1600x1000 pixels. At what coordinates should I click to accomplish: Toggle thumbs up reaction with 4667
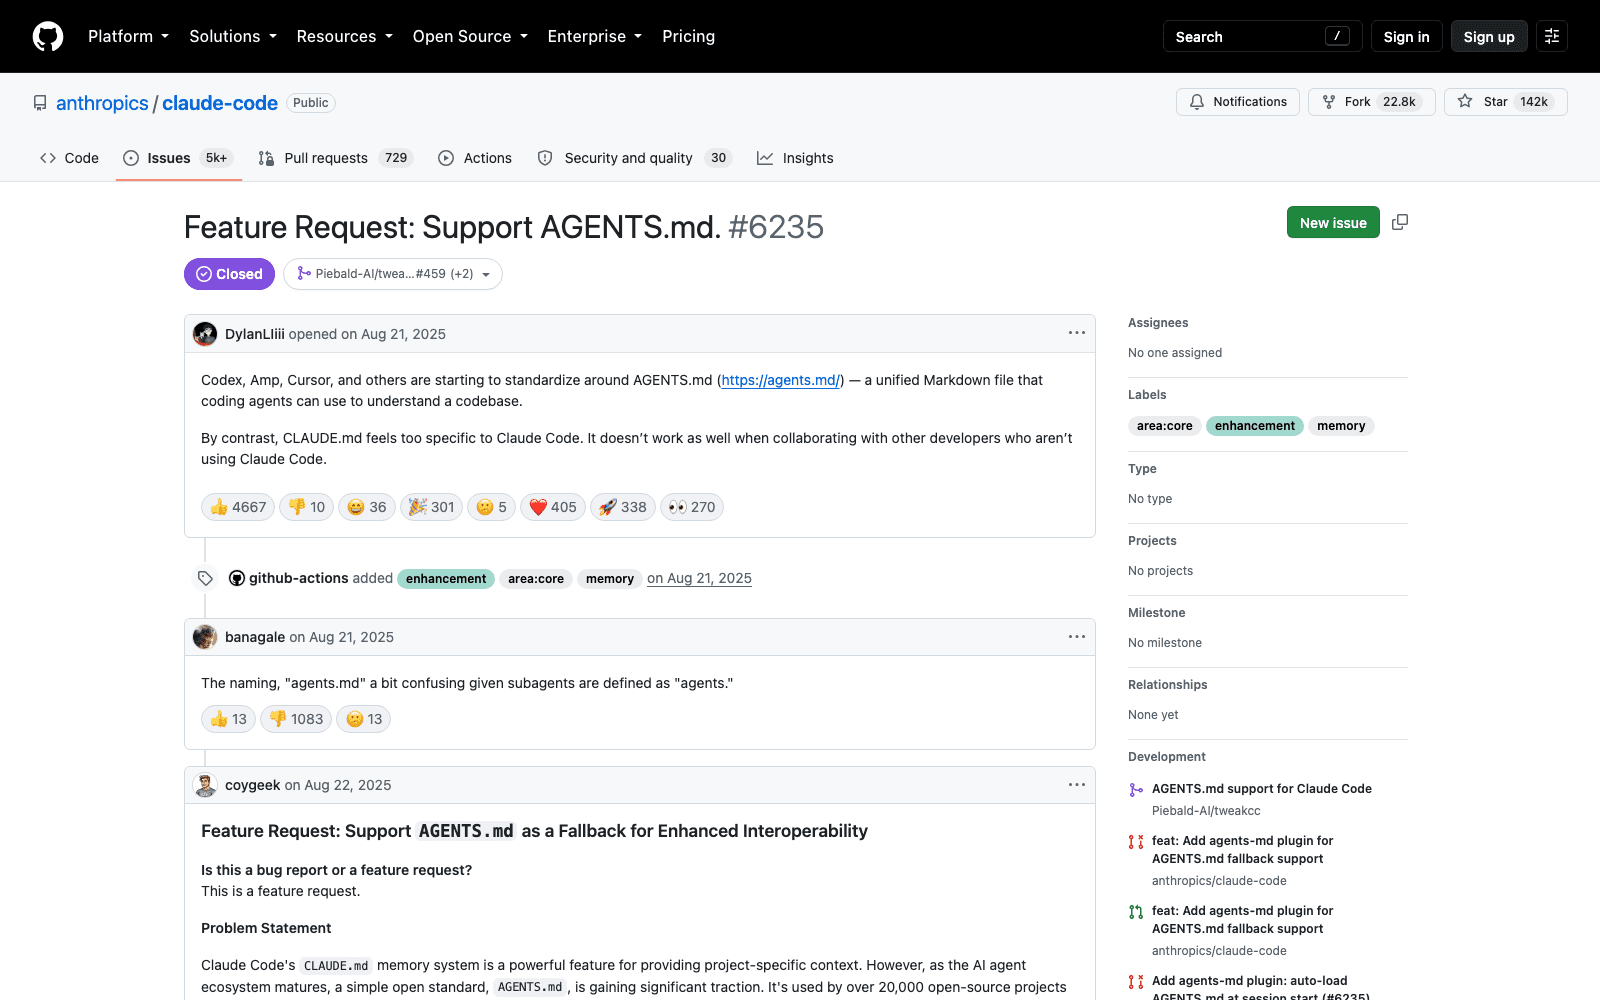click(x=238, y=507)
